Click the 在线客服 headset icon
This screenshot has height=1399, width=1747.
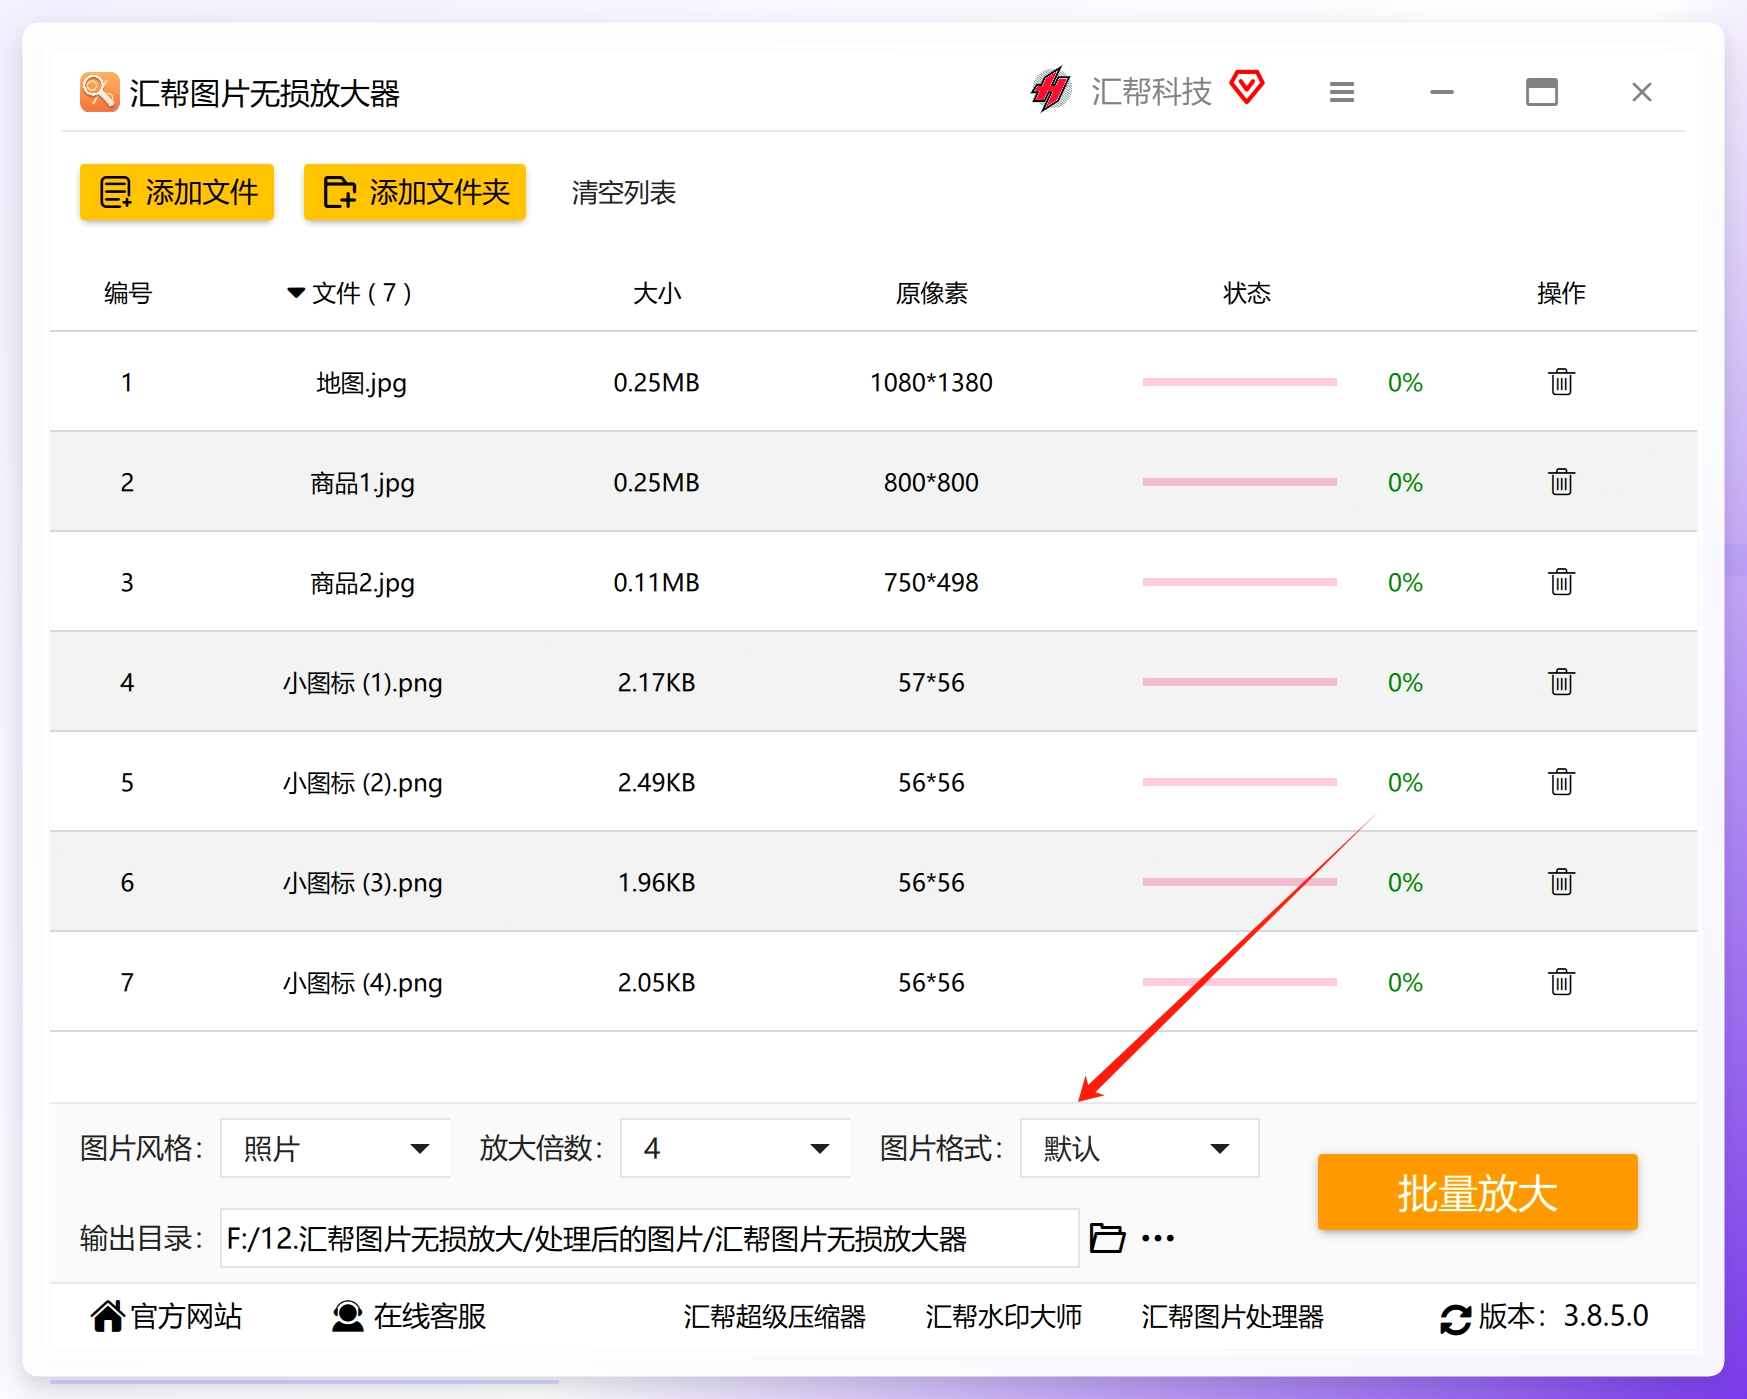(348, 1316)
